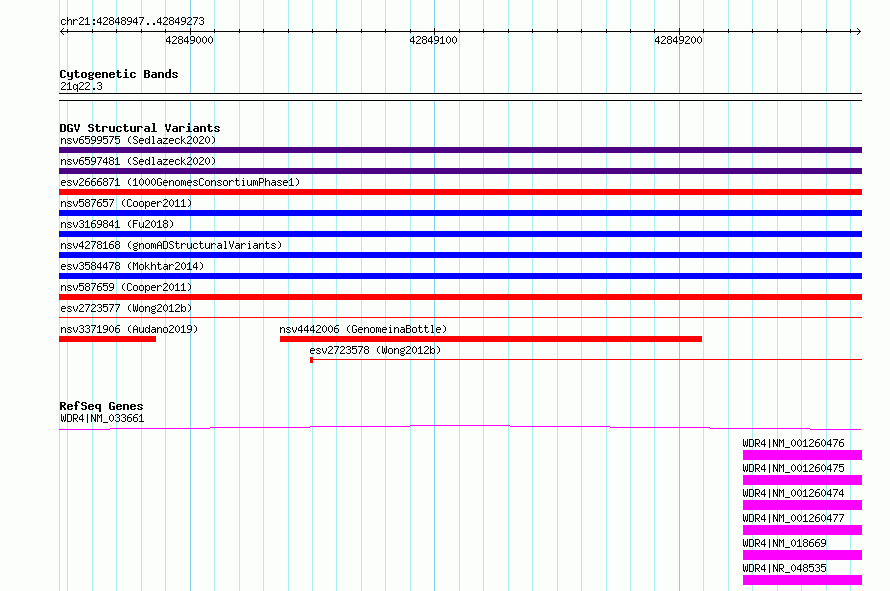The height and width of the screenshot is (591, 890).
Task: Click nsv587659 (Cooper2011) variant label
Action: pos(126,287)
